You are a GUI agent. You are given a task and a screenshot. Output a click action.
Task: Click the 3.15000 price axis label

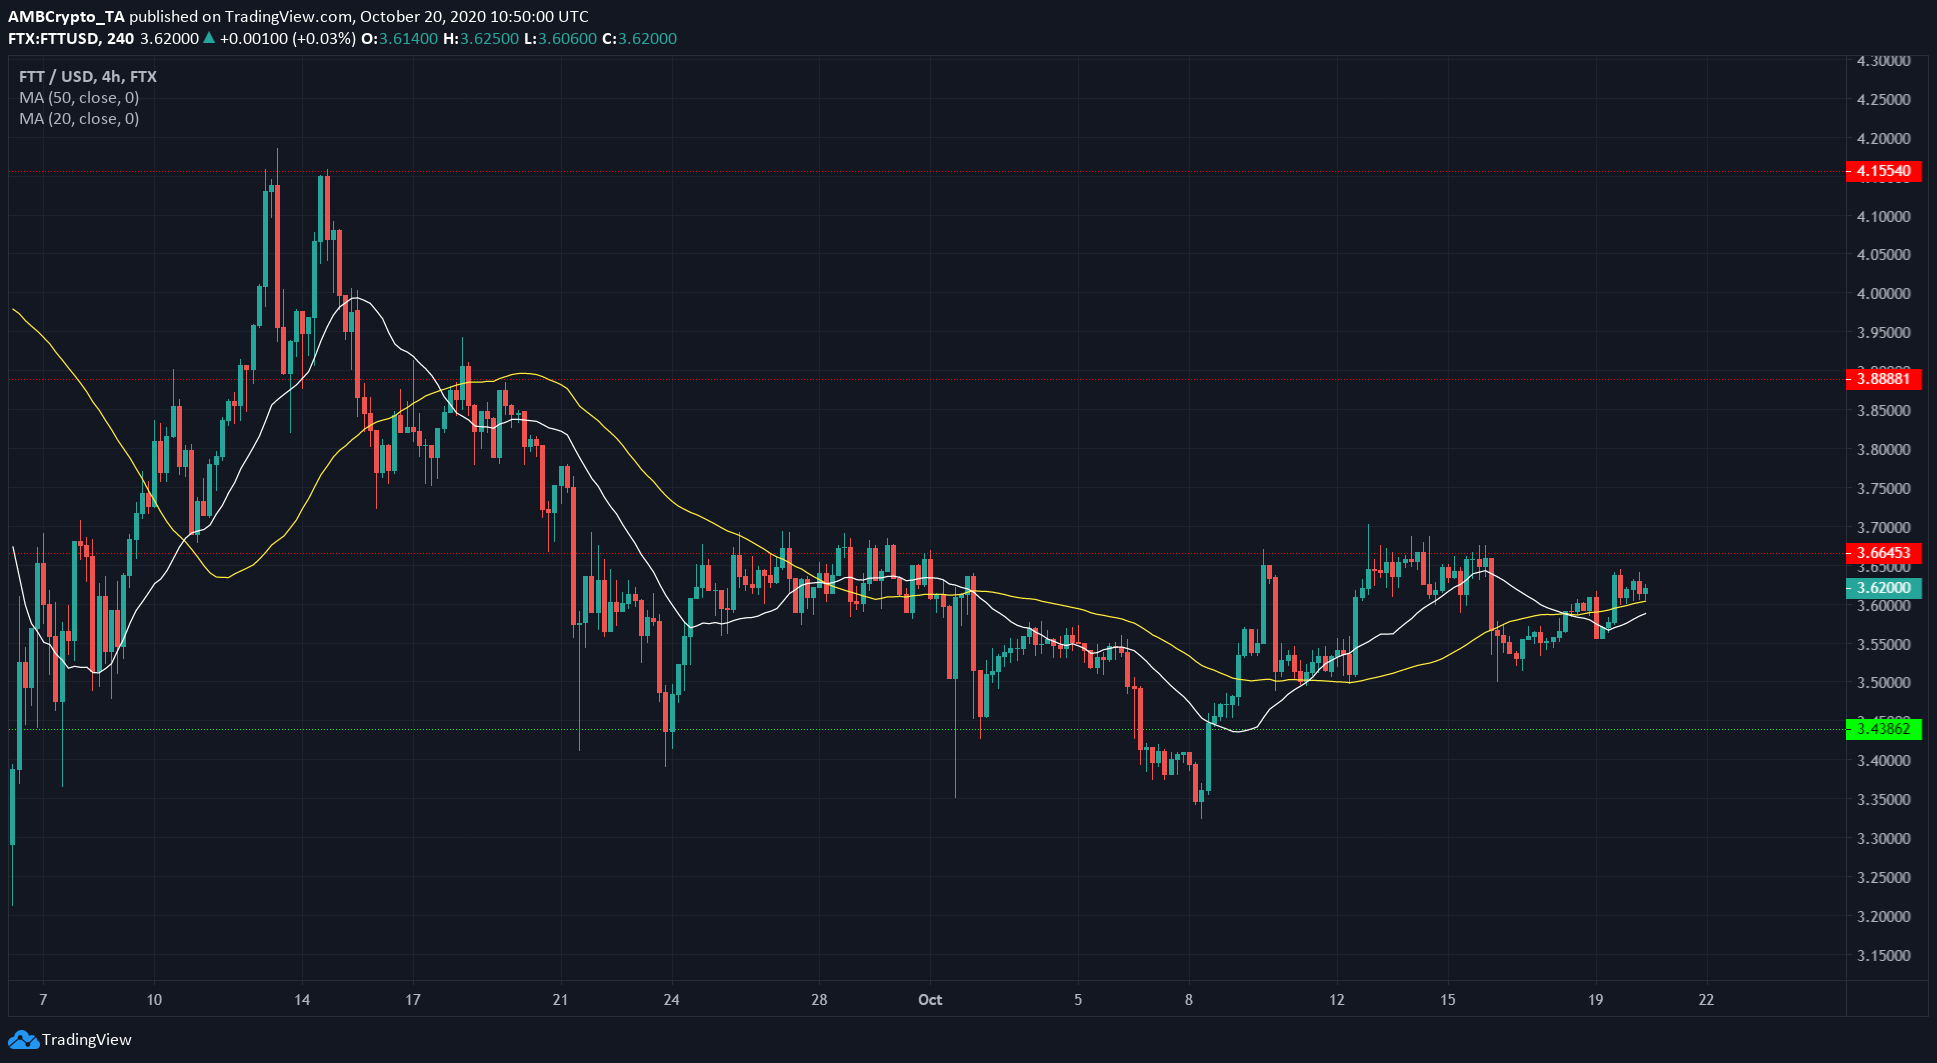coord(1883,956)
